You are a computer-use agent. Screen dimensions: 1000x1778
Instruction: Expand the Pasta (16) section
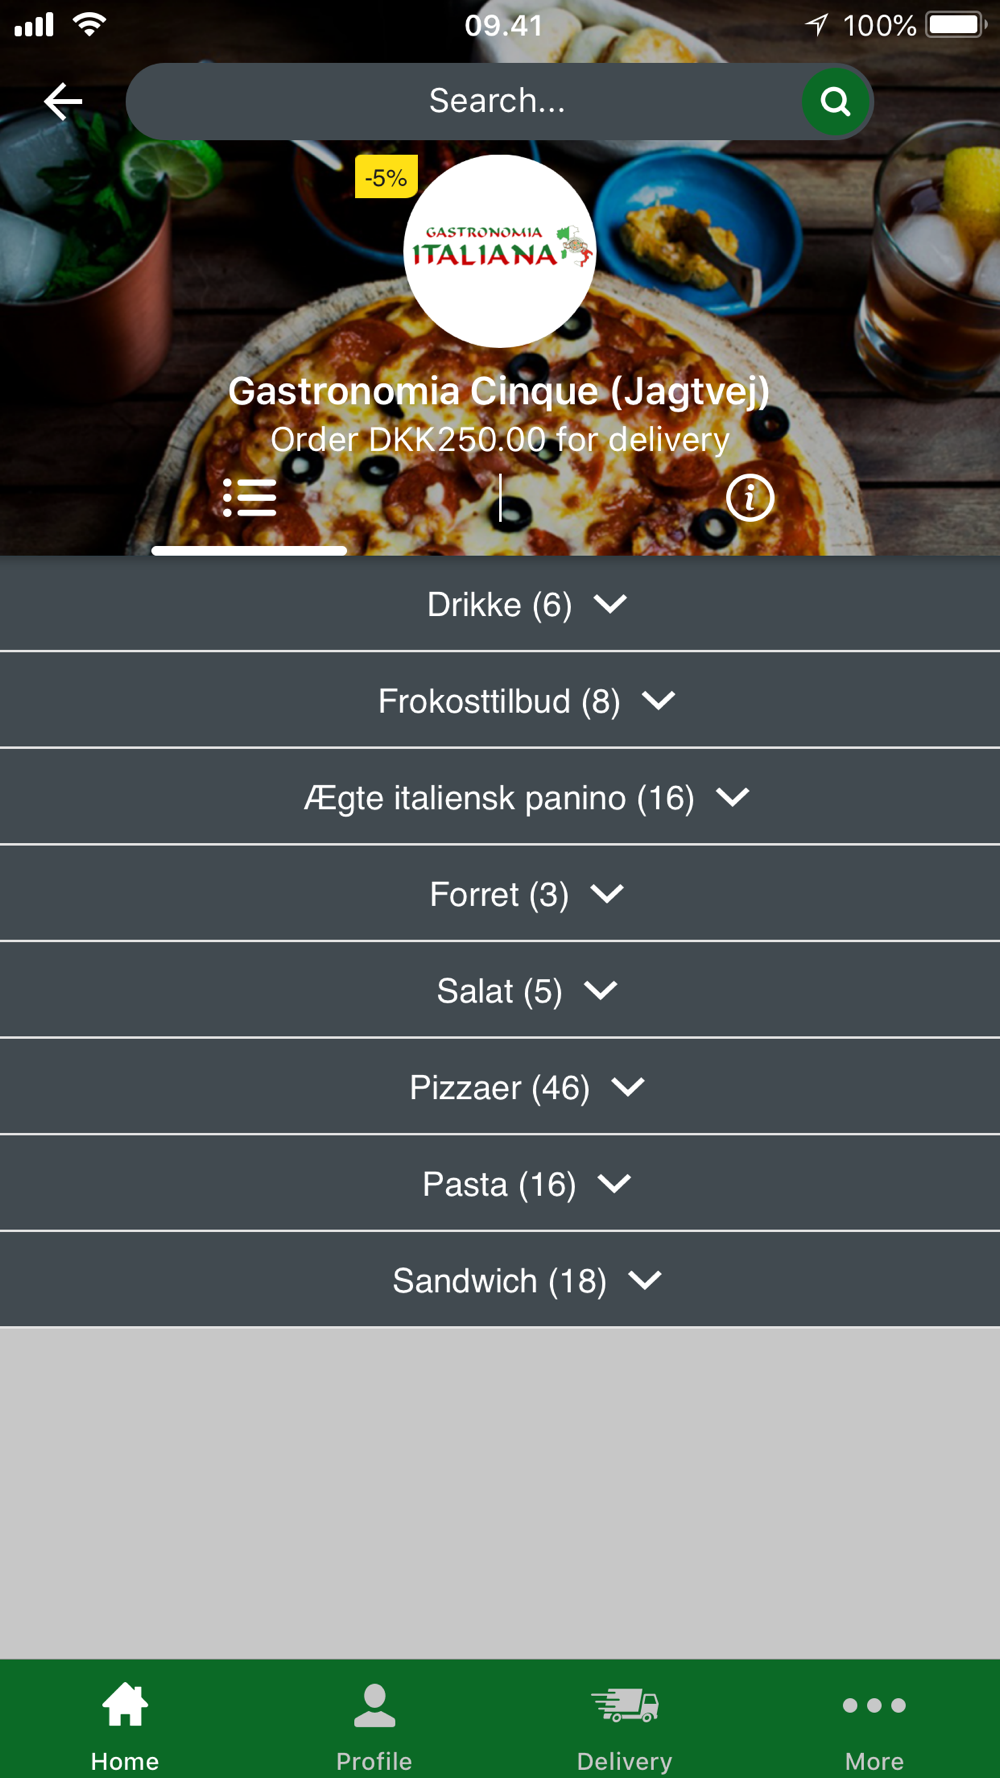point(500,1183)
